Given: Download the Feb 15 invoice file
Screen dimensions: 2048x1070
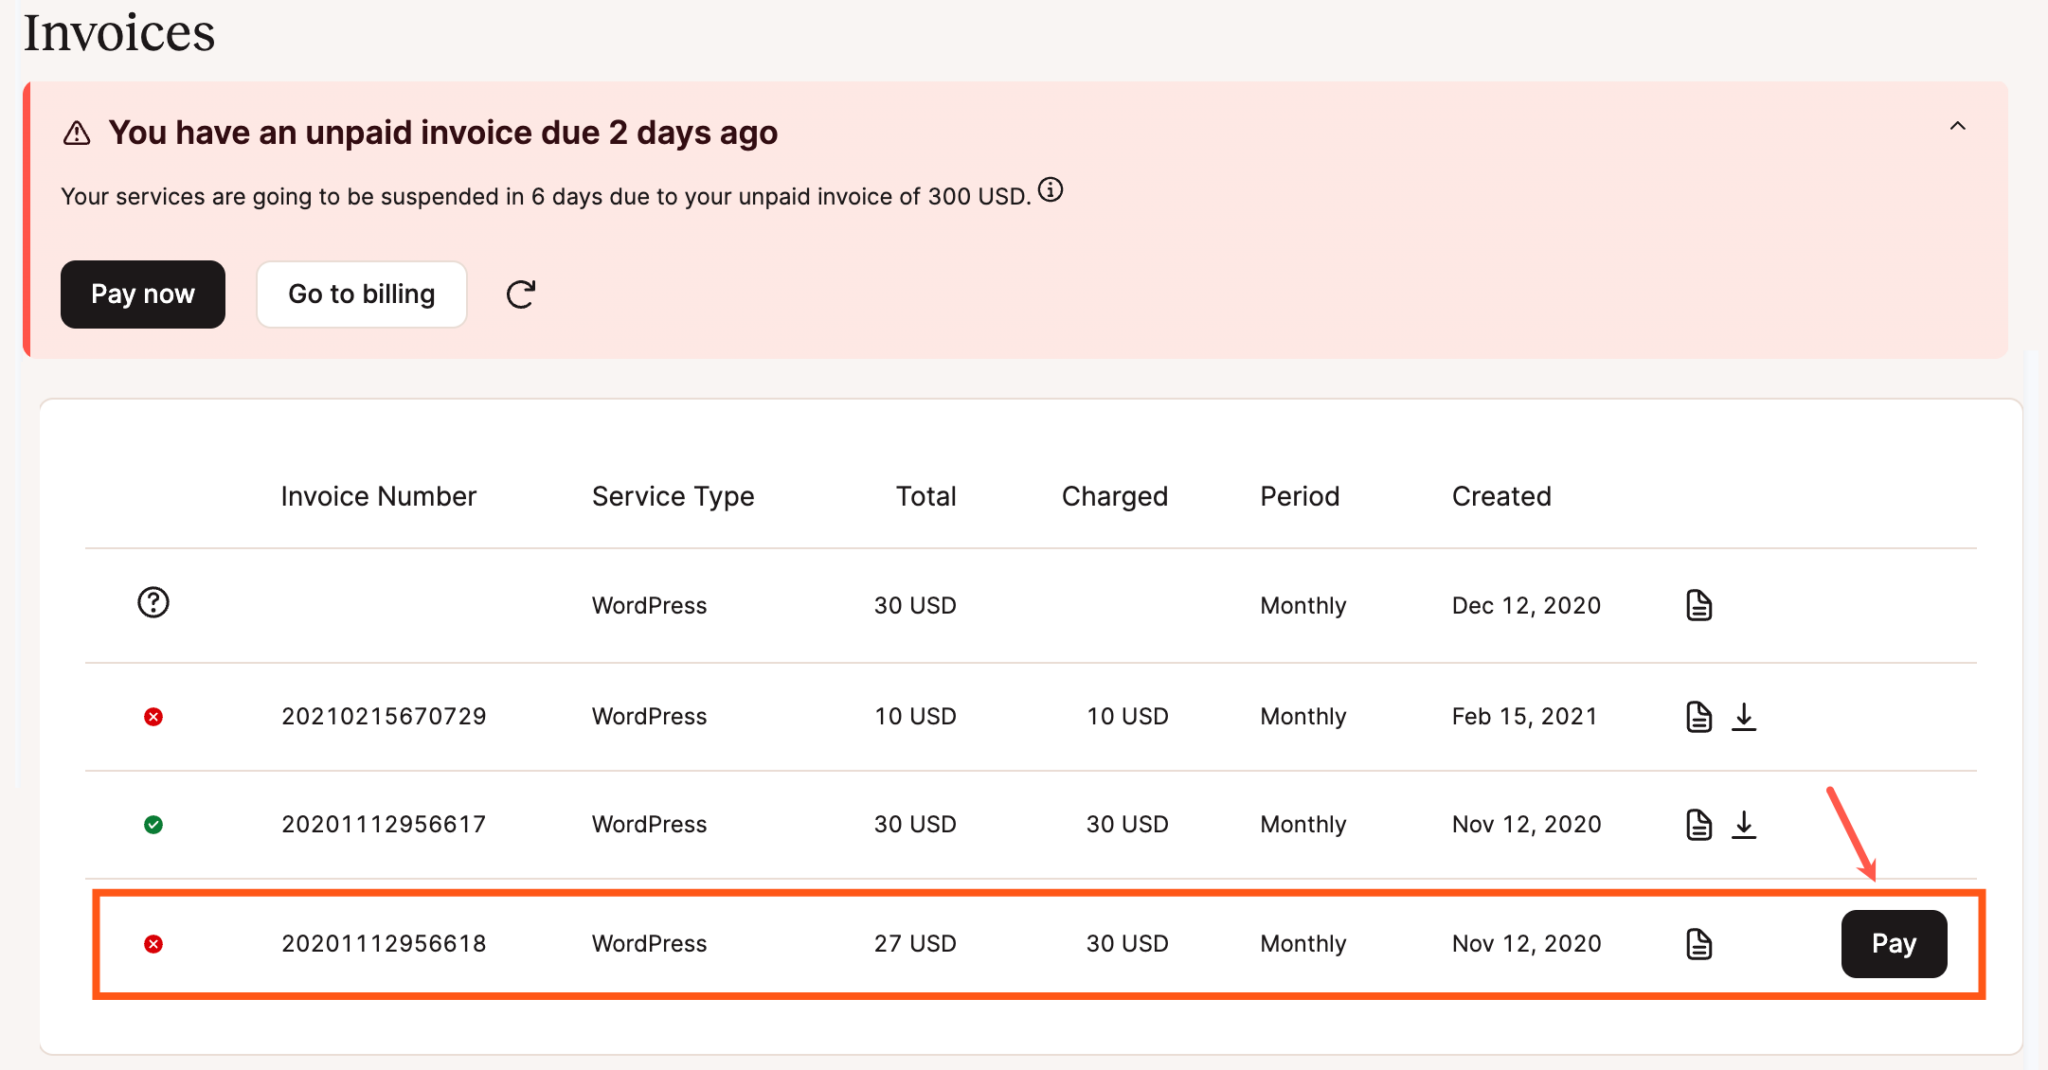Looking at the screenshot, I should point(1745,715).
